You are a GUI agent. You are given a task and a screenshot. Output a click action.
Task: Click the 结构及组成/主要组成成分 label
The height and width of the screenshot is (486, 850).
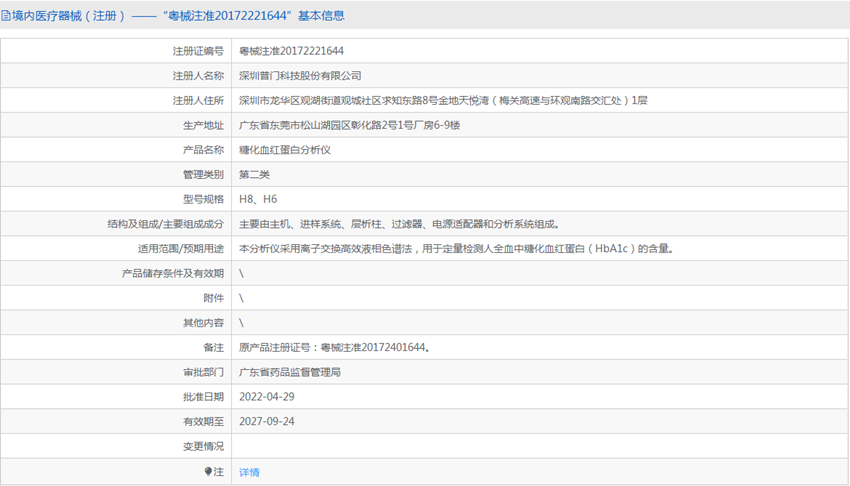[x=165, y=224]
